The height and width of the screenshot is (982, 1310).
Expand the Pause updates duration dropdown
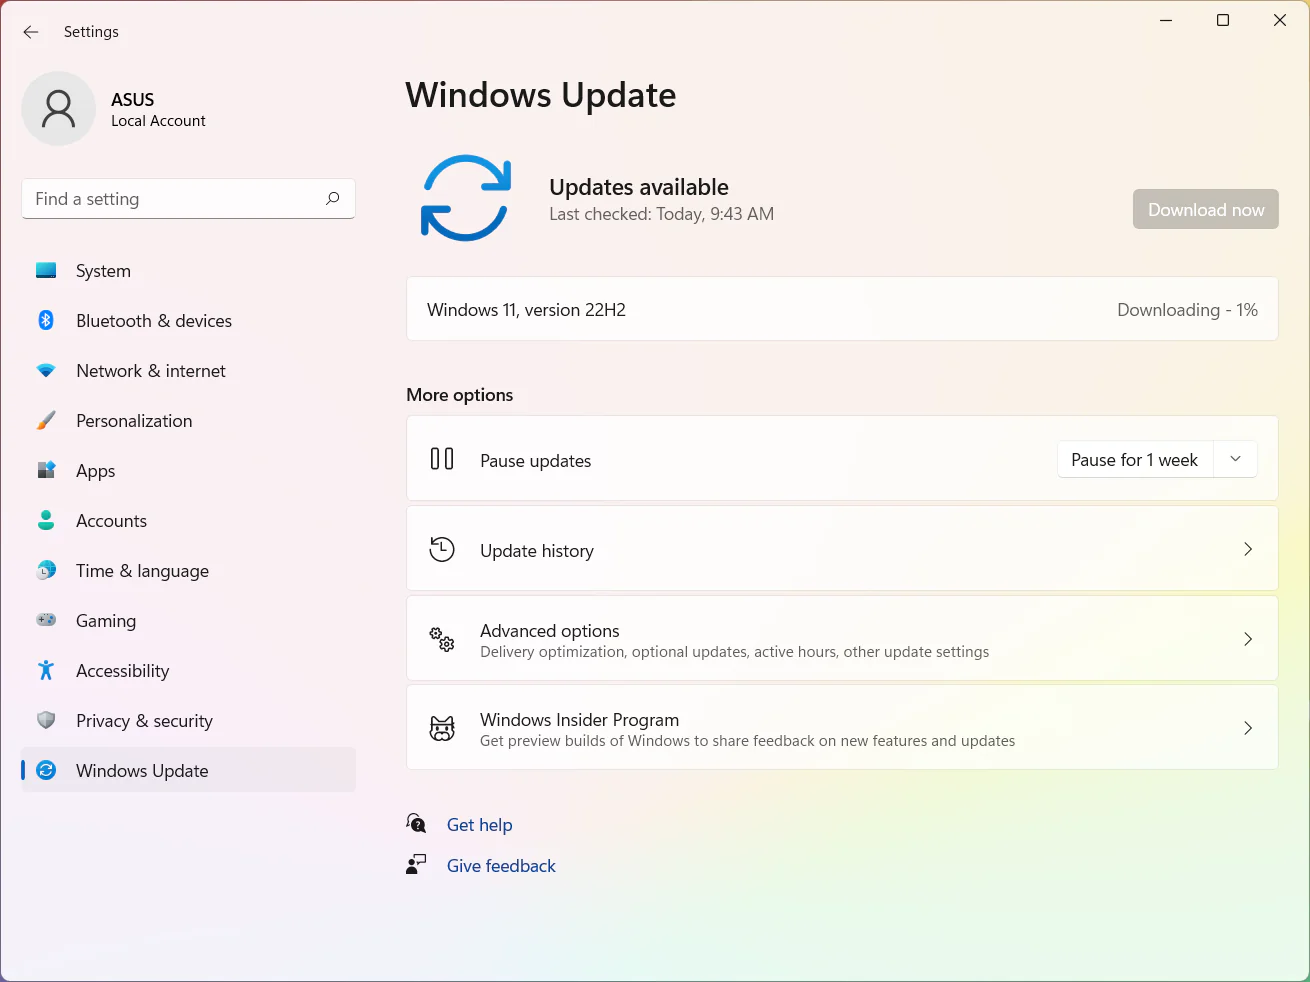point(1235,459)
